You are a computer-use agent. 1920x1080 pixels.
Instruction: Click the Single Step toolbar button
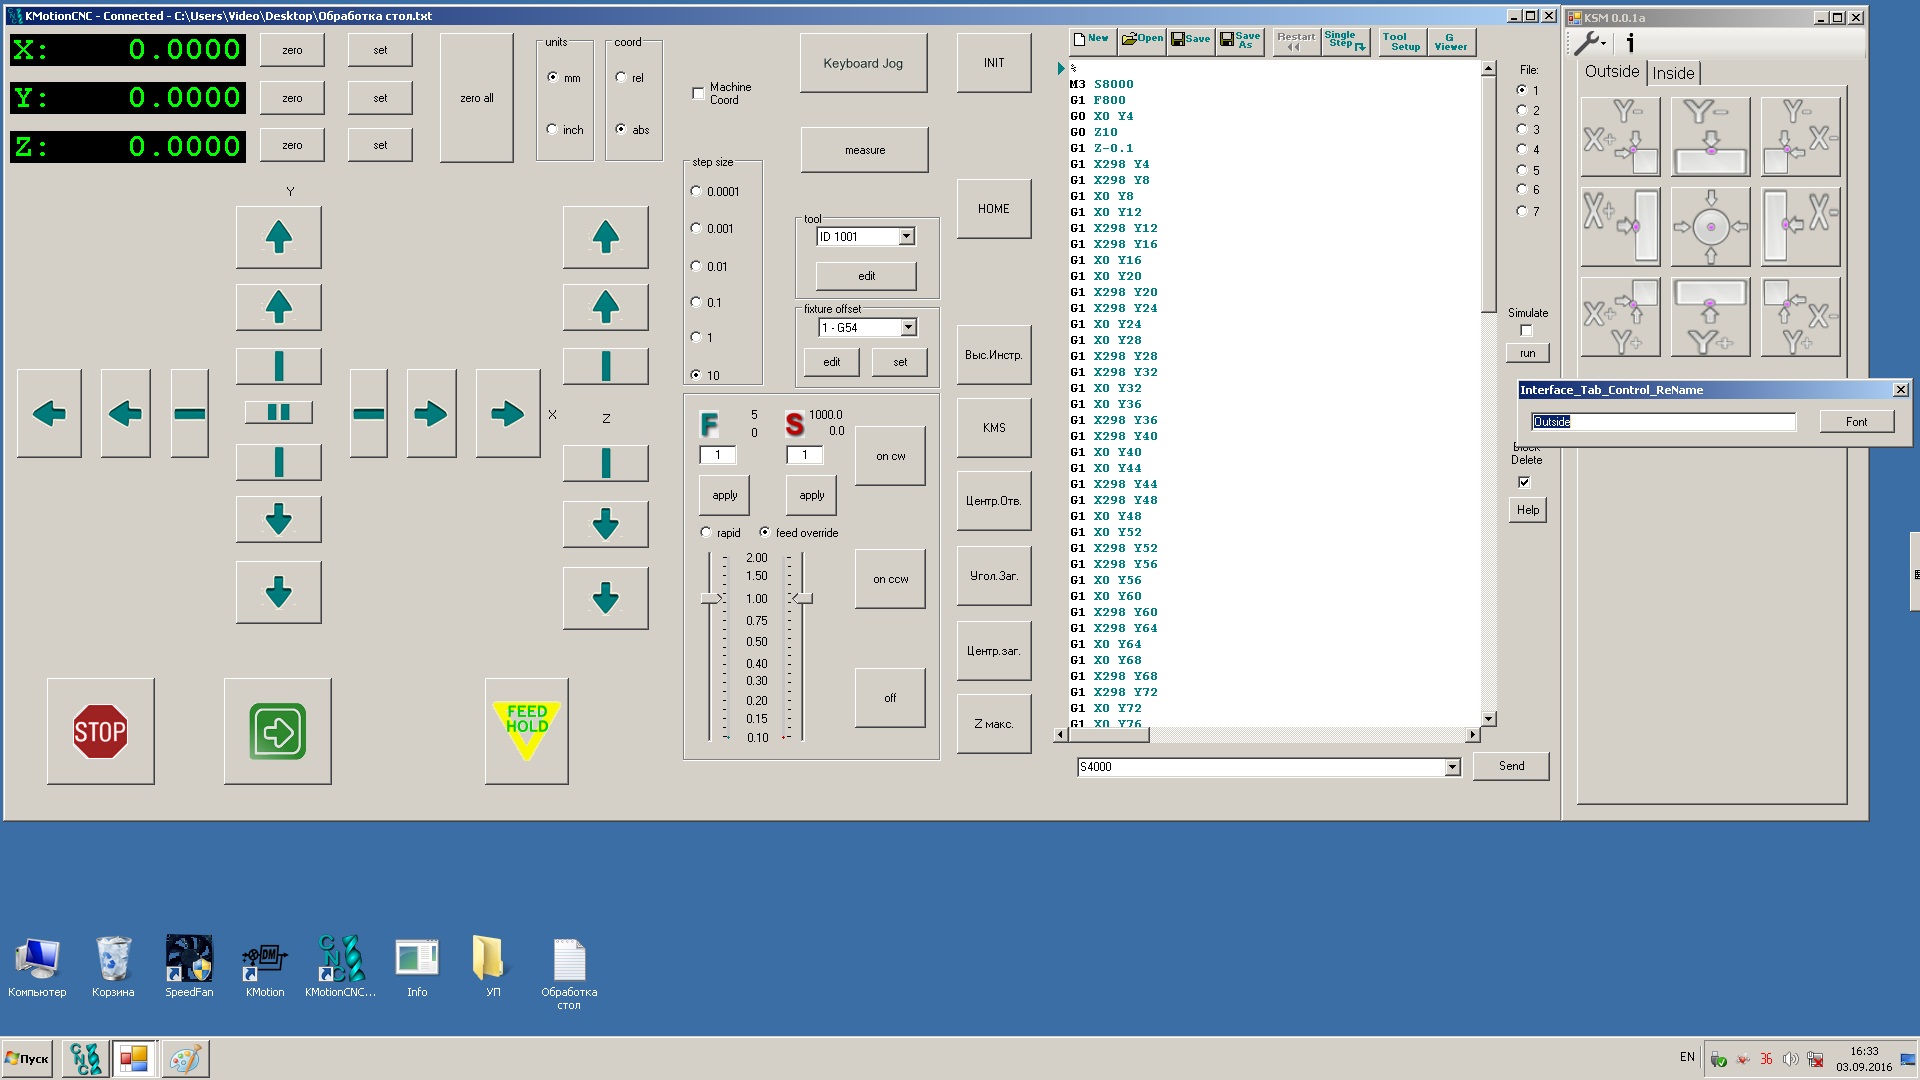[x=1345, y=40]
